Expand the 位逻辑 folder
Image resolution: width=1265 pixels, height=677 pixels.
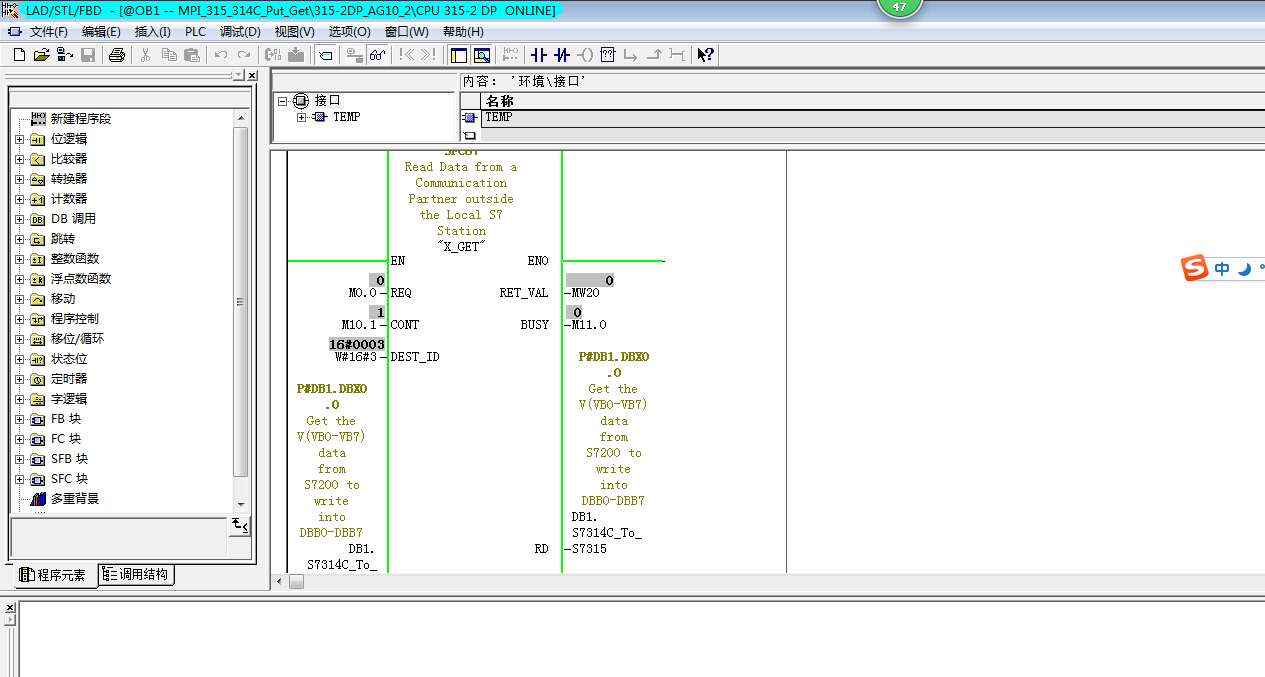pos(20,139)
